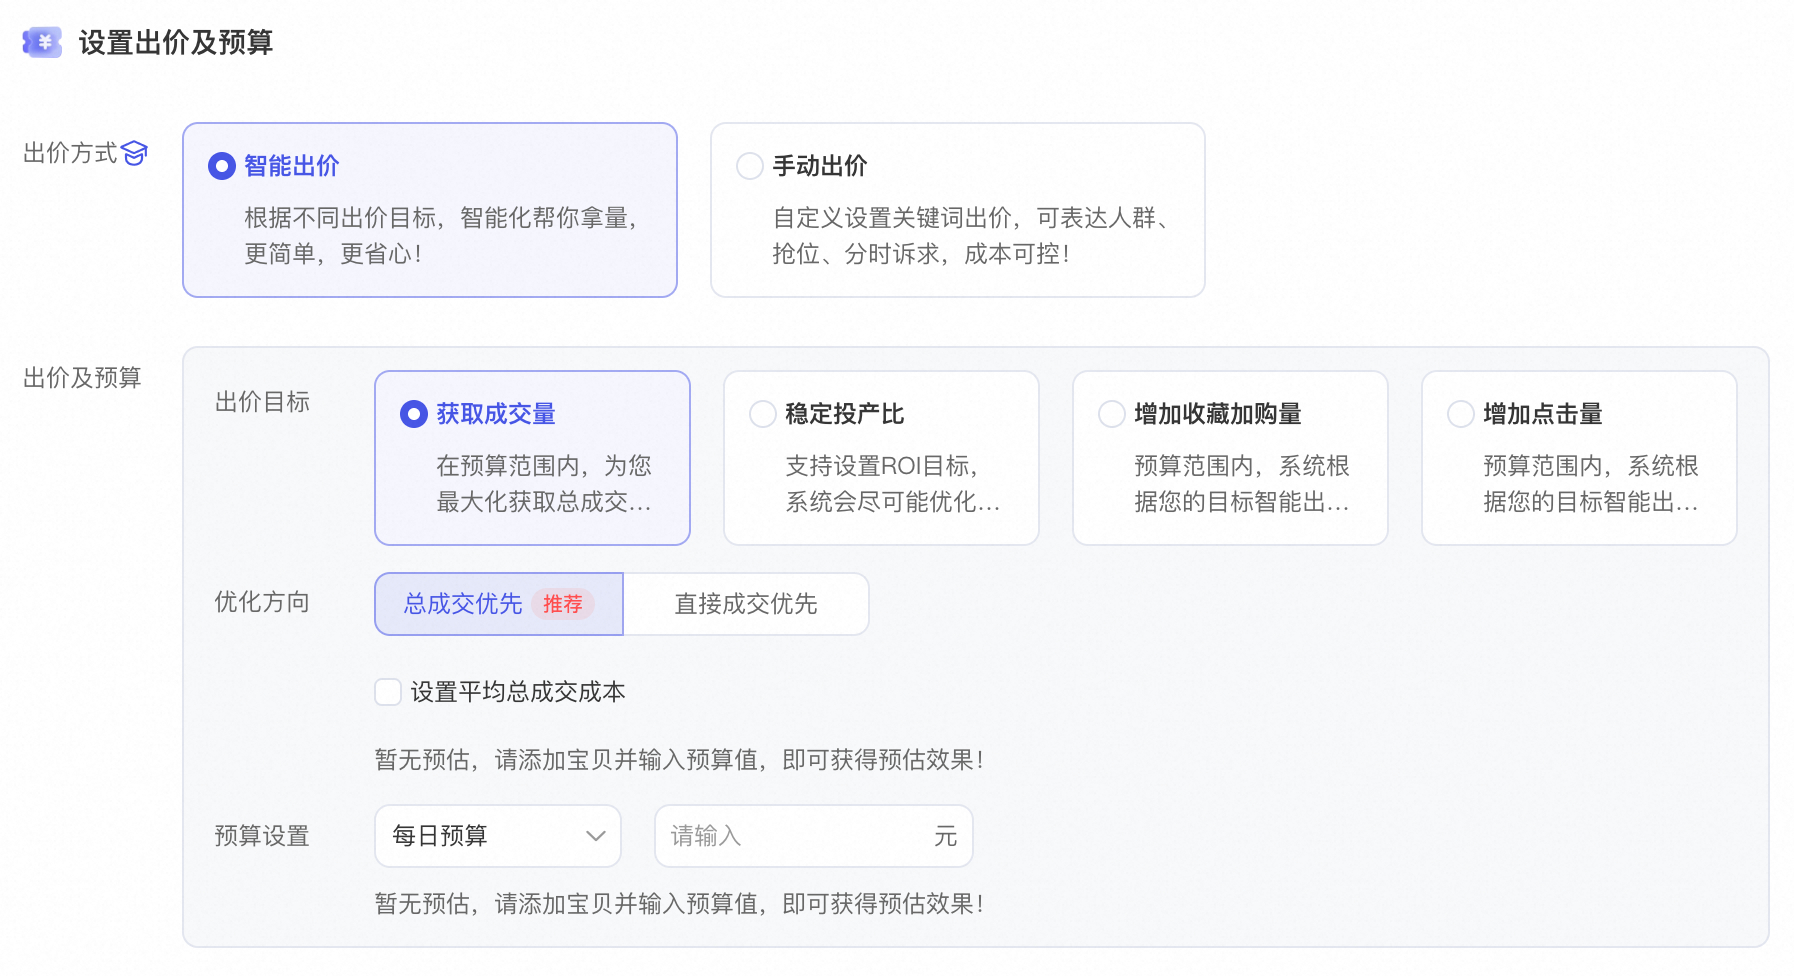Viewport: 1794px width, 976px height.
Task: Choose the 增加点击量 bidding goal
Action: tap(1460, 413)
